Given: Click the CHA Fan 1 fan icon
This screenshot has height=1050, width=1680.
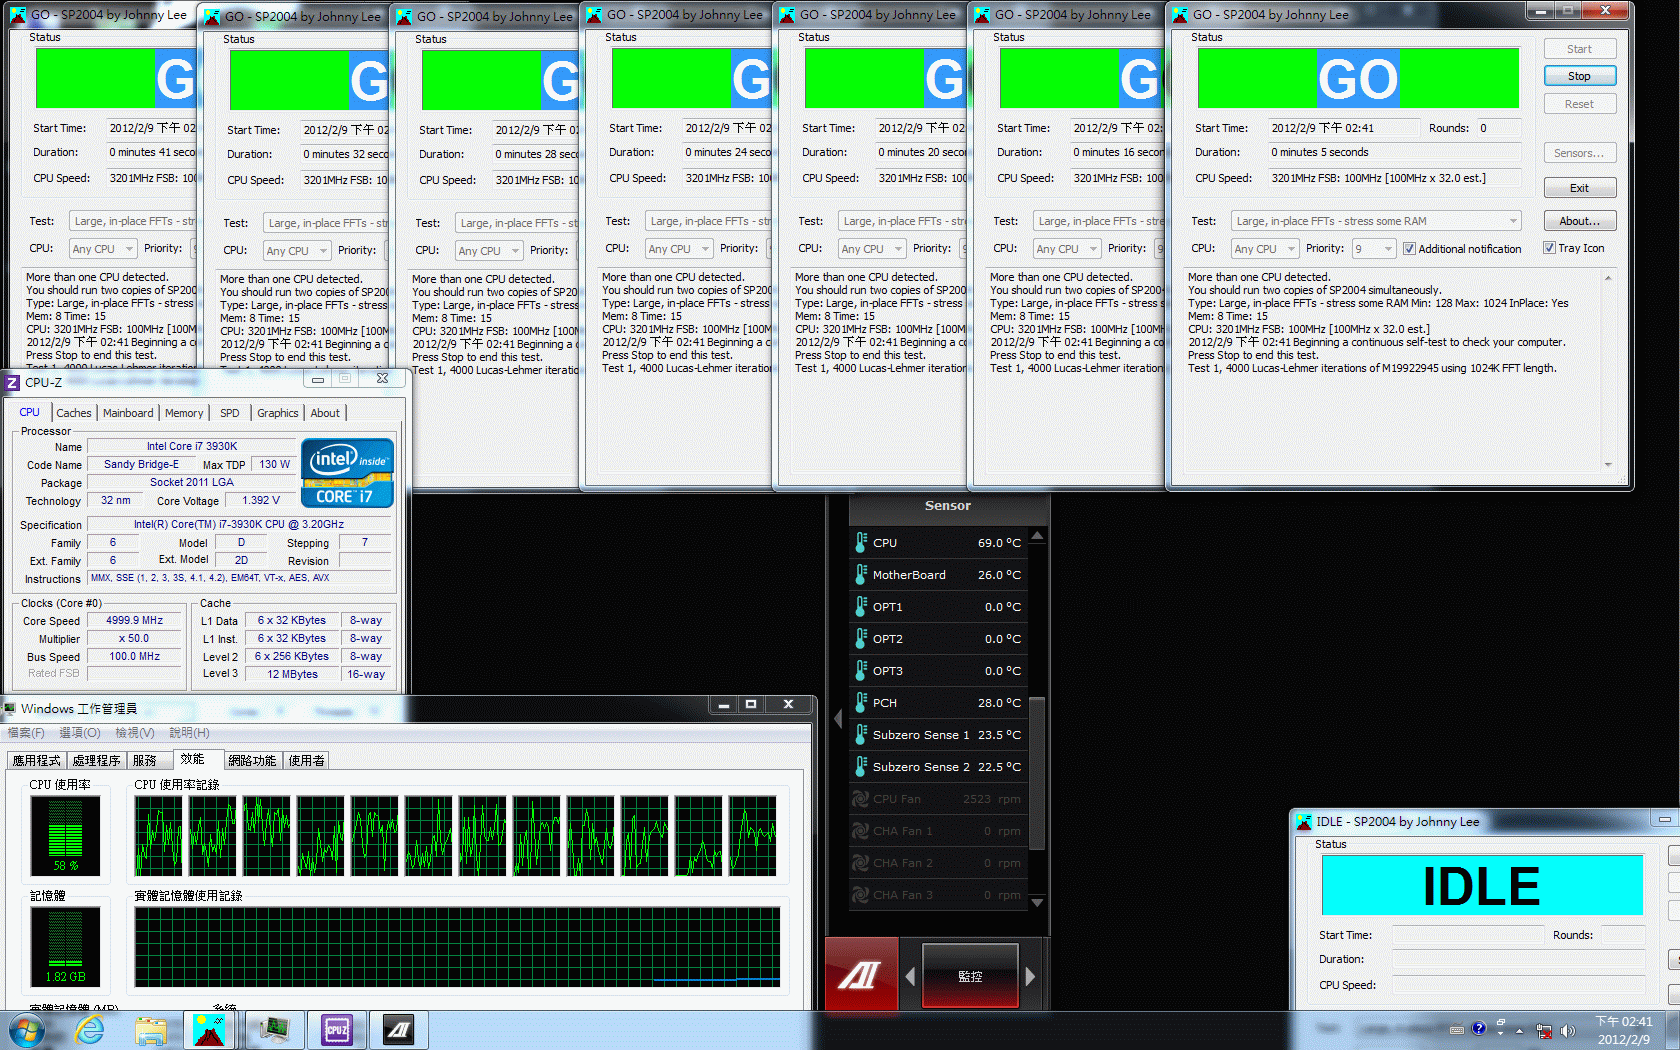Looking at the screenshot, I should [860, 830].
